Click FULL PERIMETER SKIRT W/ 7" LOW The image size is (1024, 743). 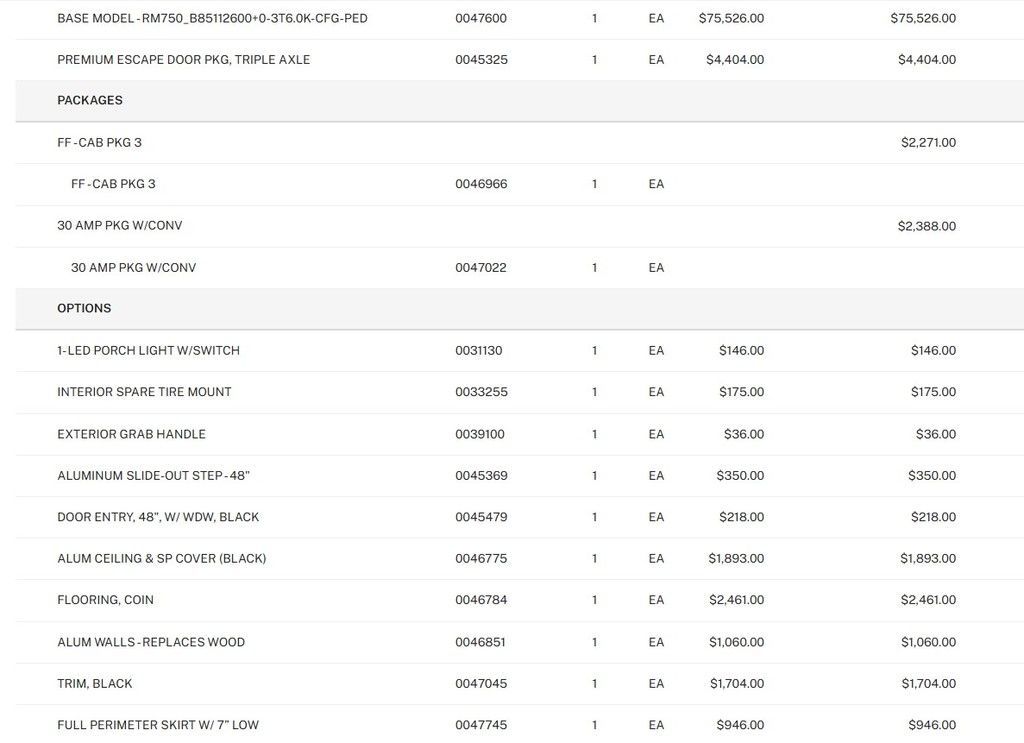coord(158,725)
